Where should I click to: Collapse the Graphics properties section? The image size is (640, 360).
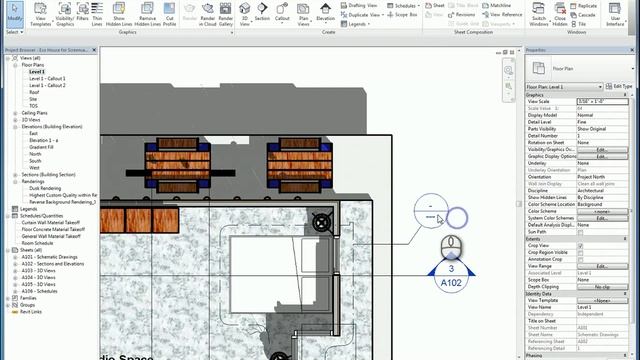pyautogui.click(x=624, y=95)
